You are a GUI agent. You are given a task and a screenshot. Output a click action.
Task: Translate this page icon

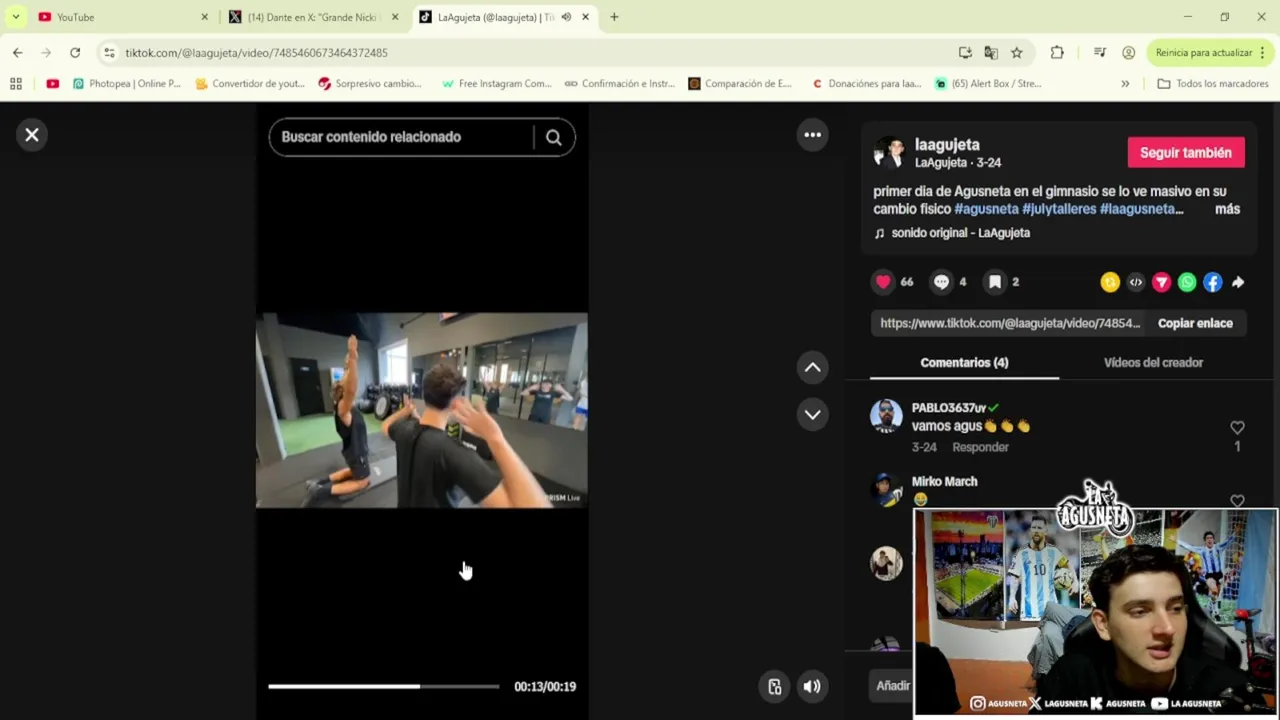[x=991, y=53]
